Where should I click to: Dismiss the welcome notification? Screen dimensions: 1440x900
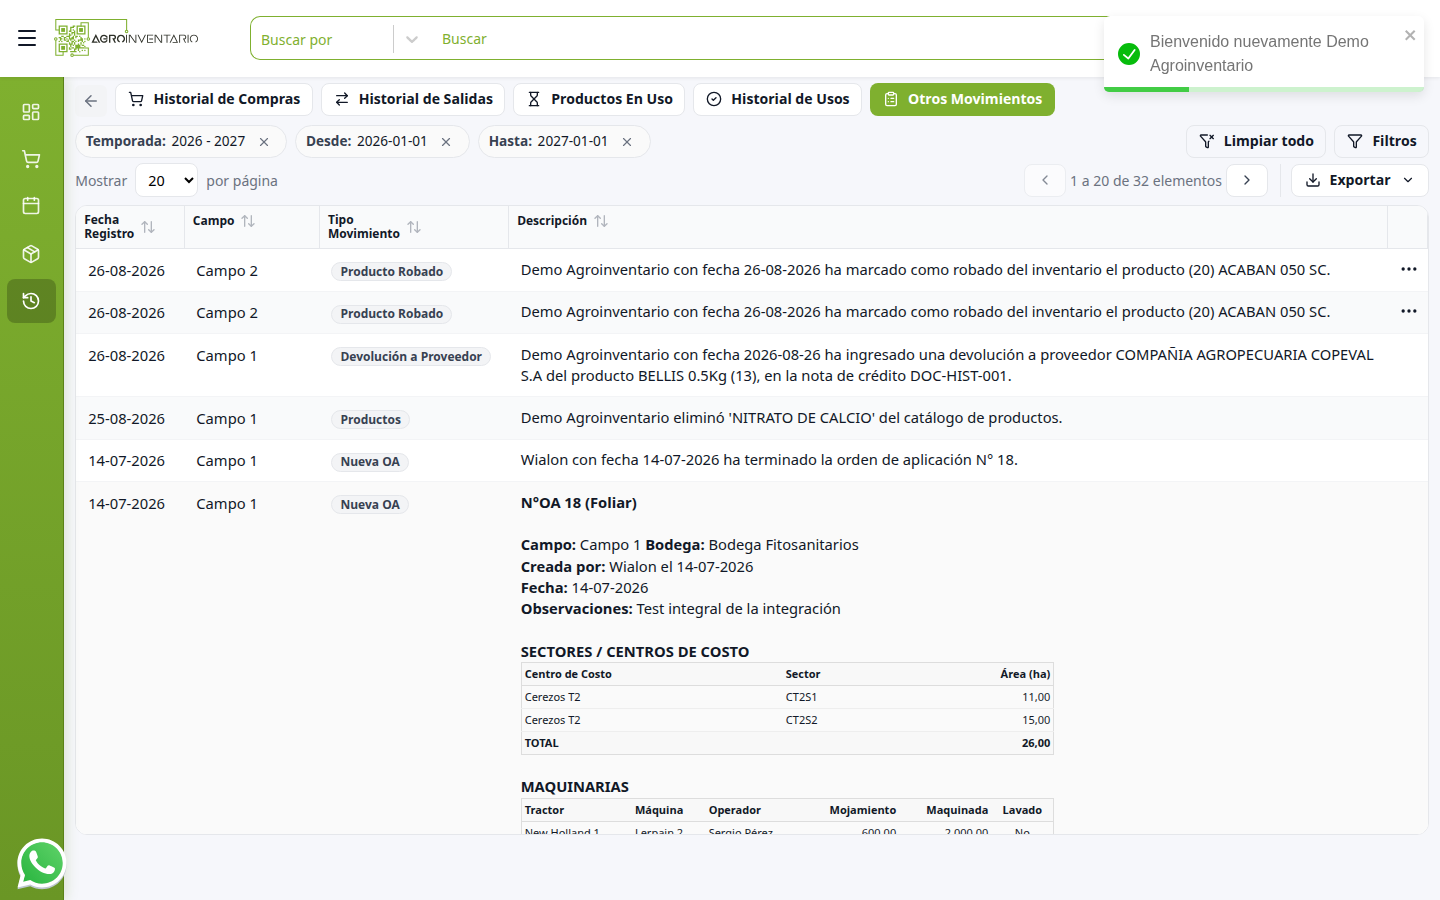point(1410,35)
